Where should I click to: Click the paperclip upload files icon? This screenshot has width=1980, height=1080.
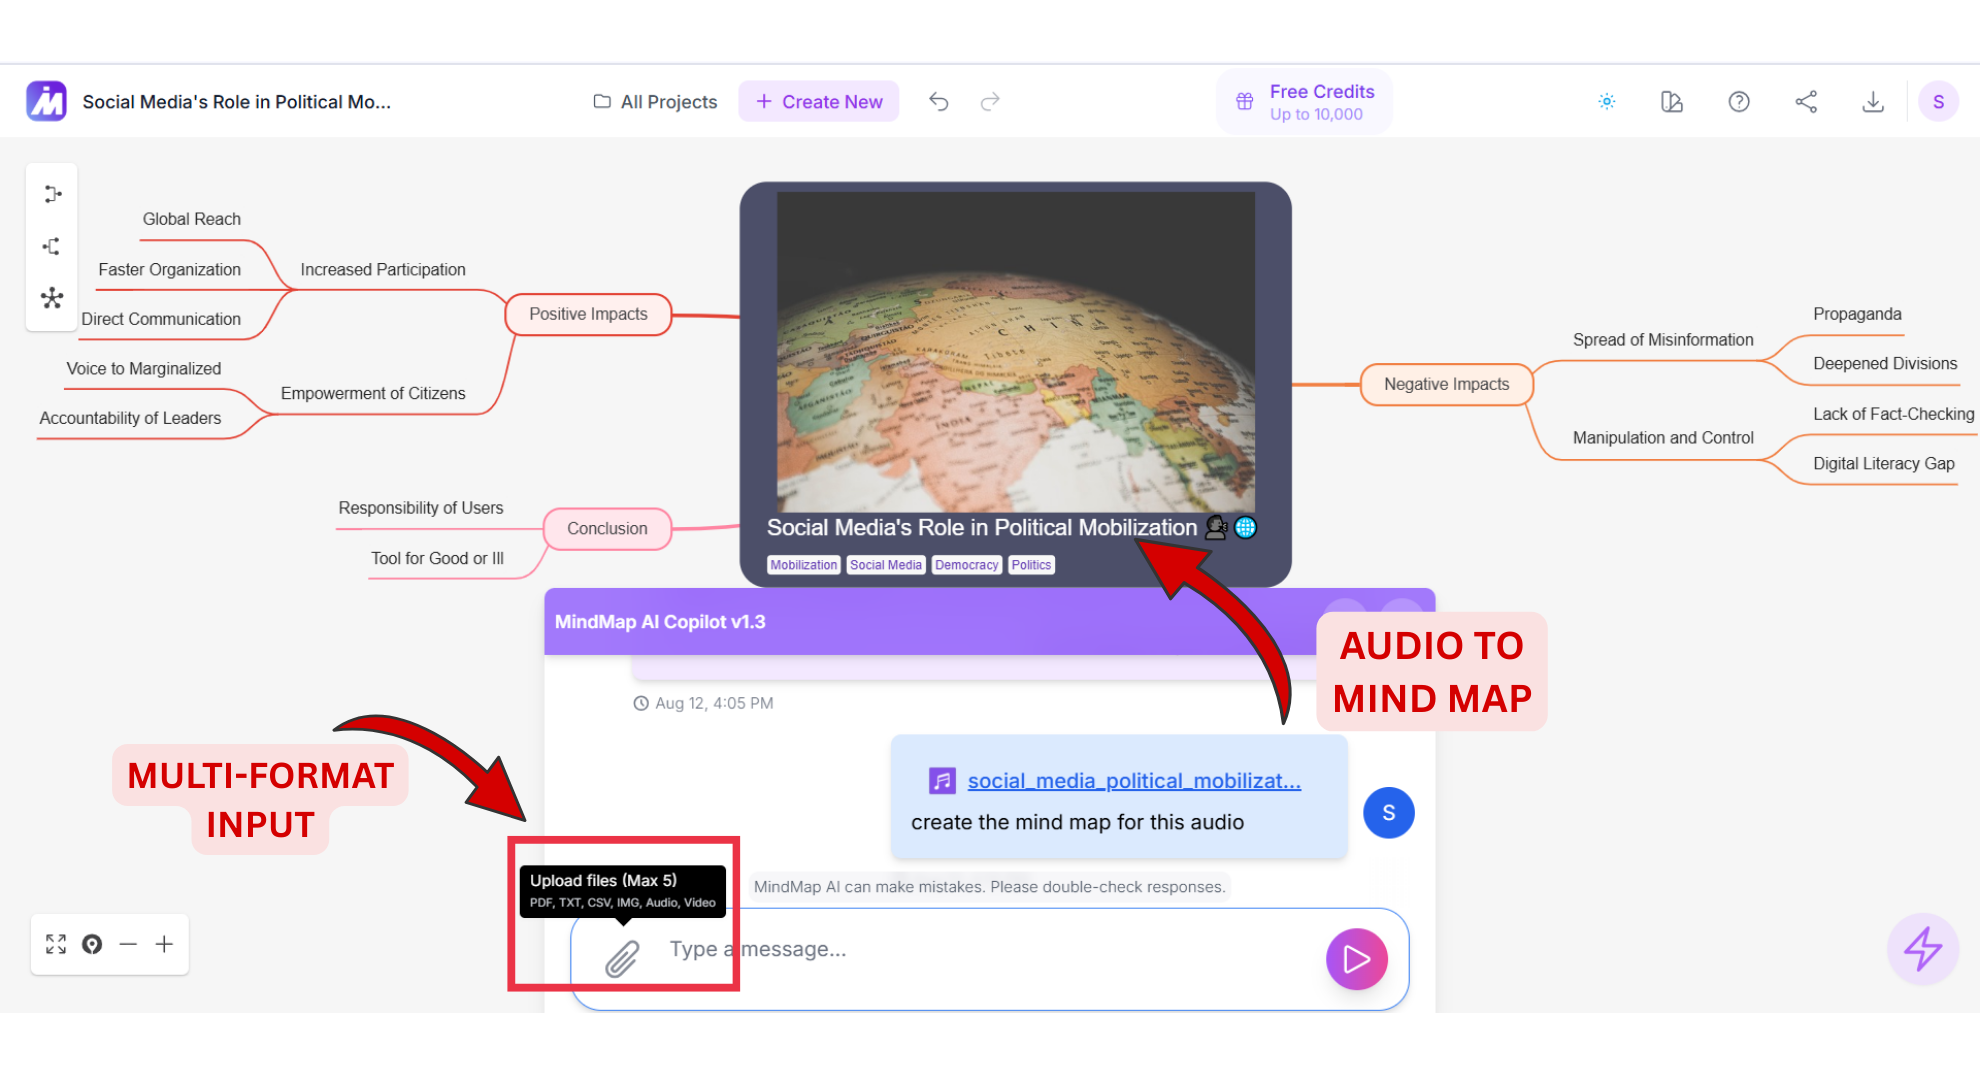[x=622, y=958]
